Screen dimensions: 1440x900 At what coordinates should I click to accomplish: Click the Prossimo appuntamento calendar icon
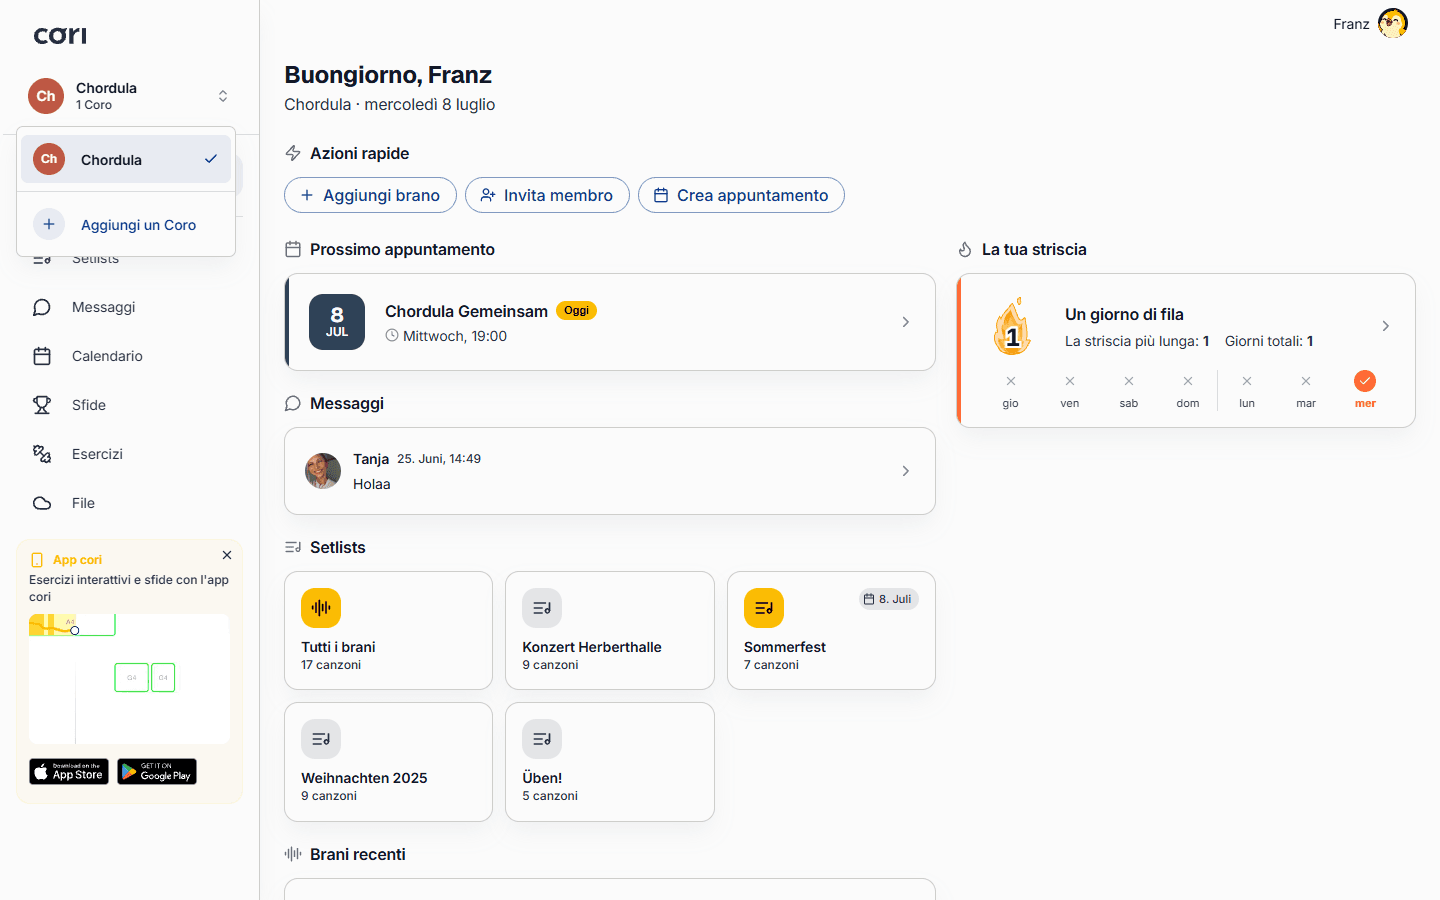pyautogui.click(x=293, y=249)
